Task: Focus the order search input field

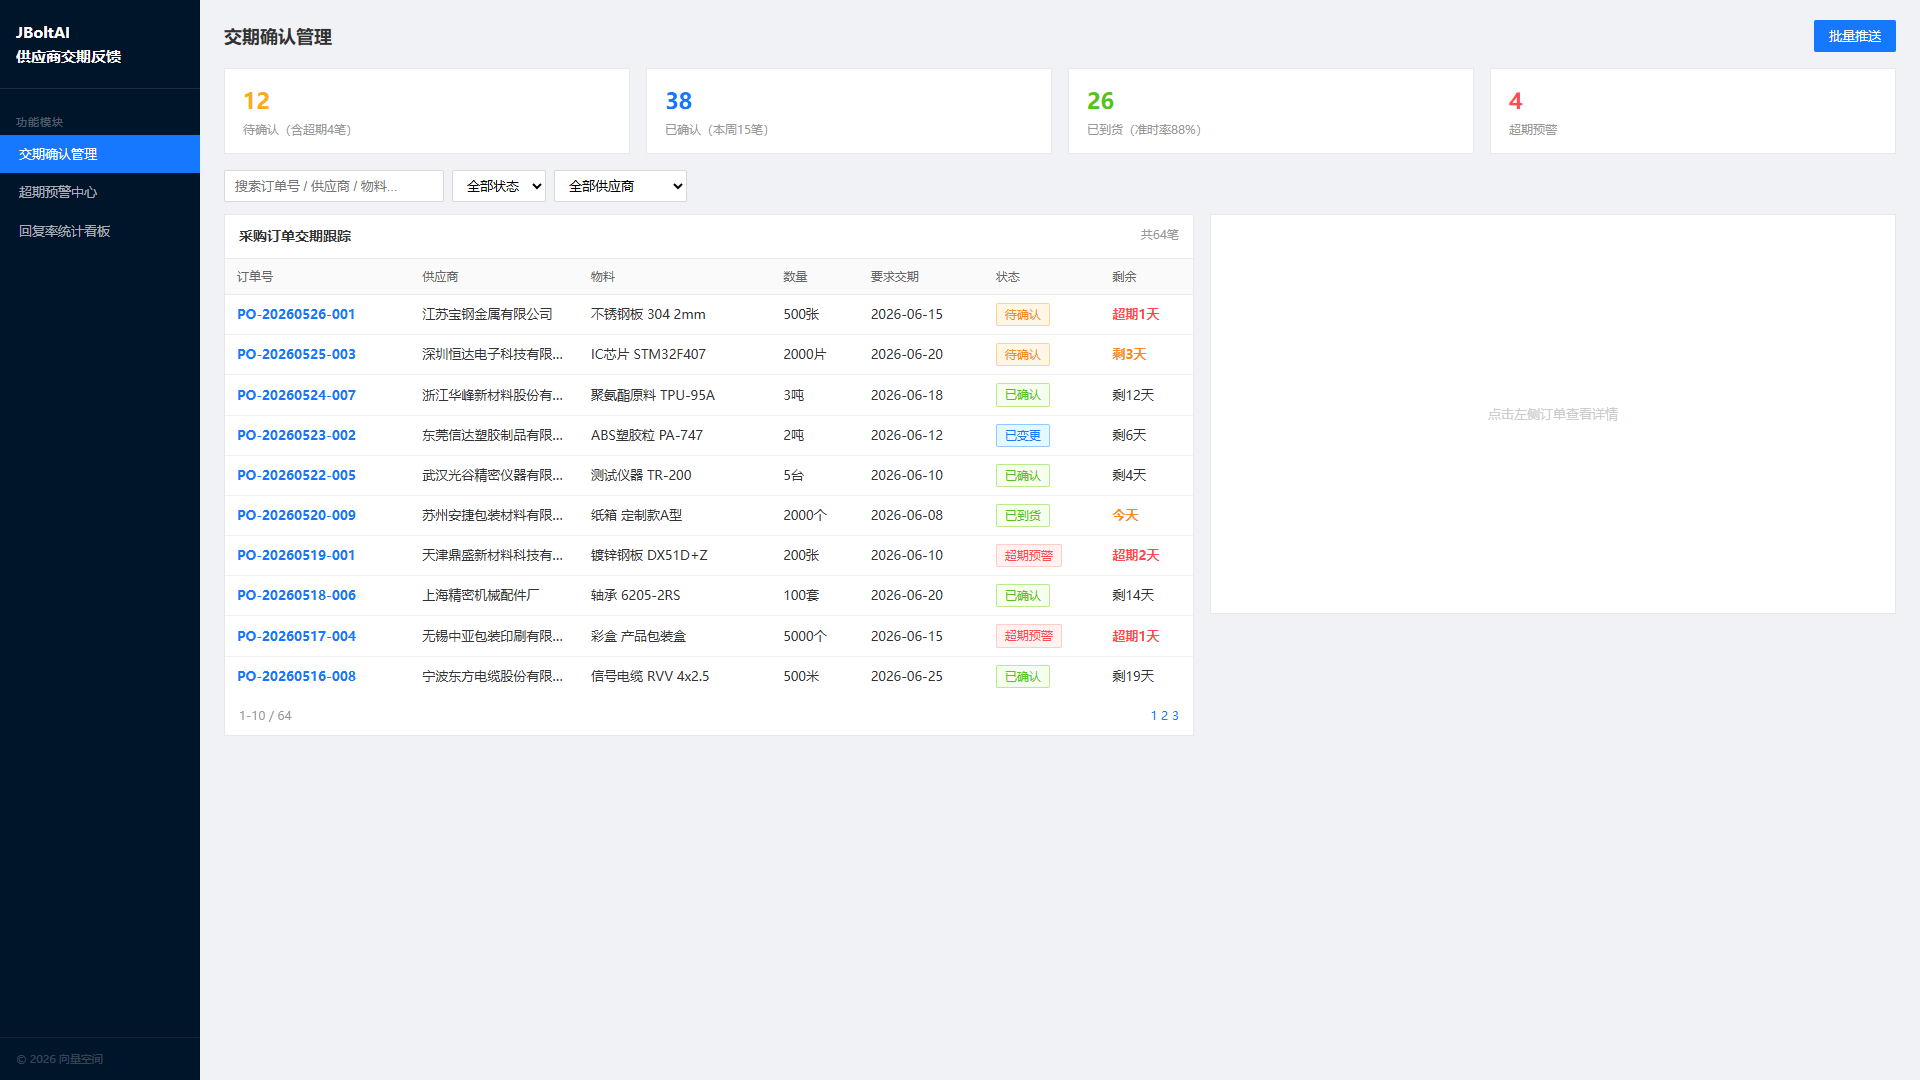Action: tap(334, 186)
